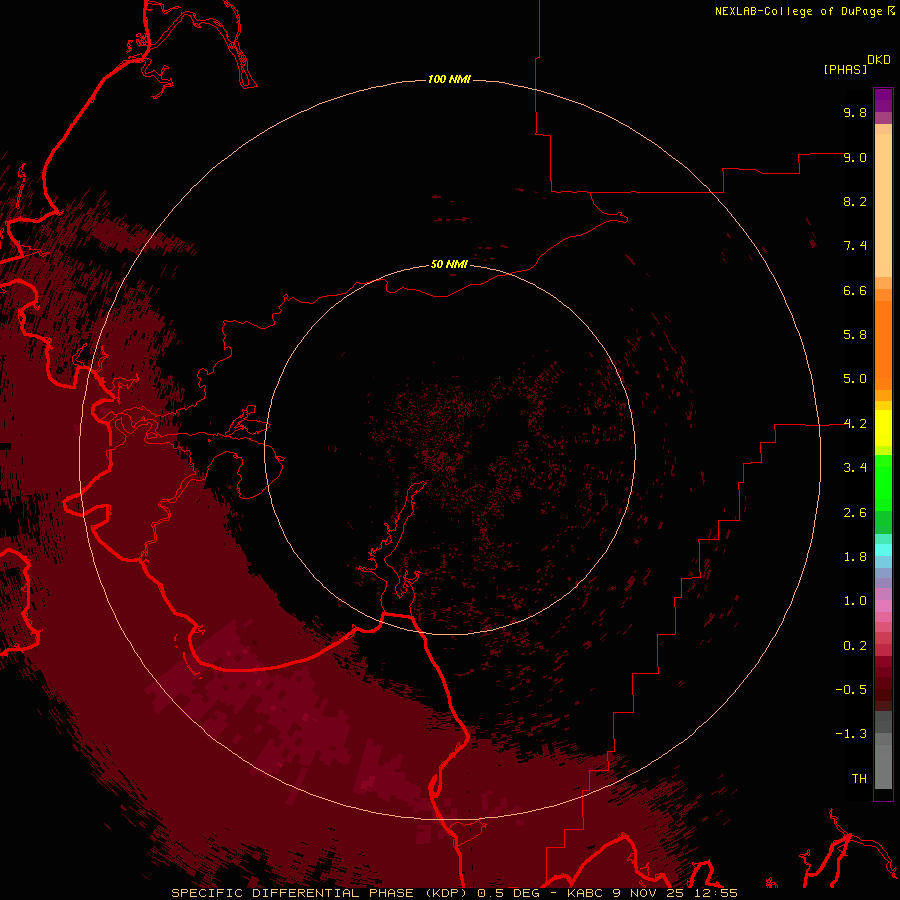The width and height of the screenshot is (900, 900).
Task: Select the 100 NMI range ring label
Action: point(449,79)
